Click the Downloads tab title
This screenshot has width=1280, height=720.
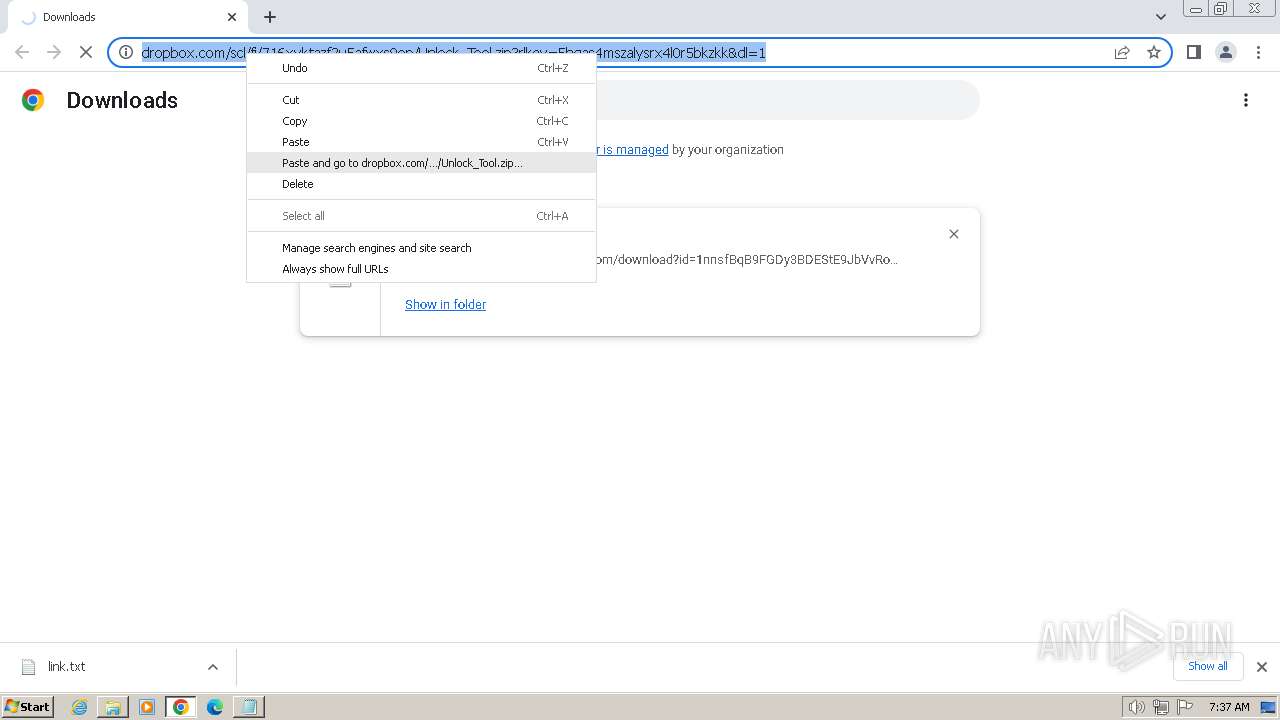(x=69, y=17)
